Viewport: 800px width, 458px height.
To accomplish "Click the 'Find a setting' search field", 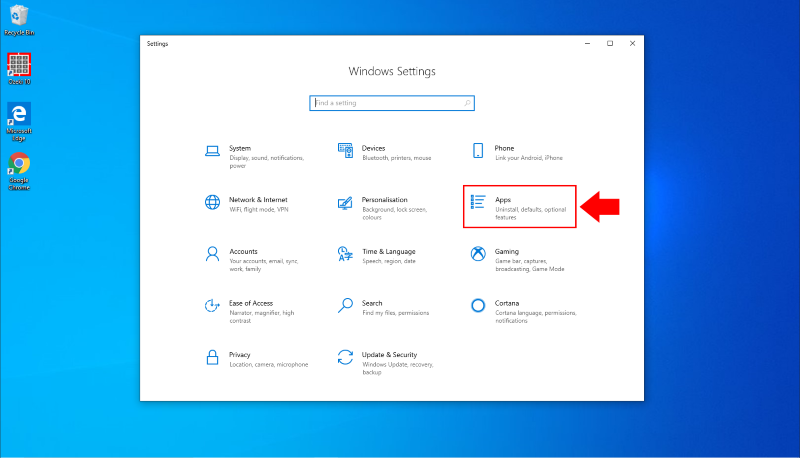I will pyautogui.click(x=392, y=103).
